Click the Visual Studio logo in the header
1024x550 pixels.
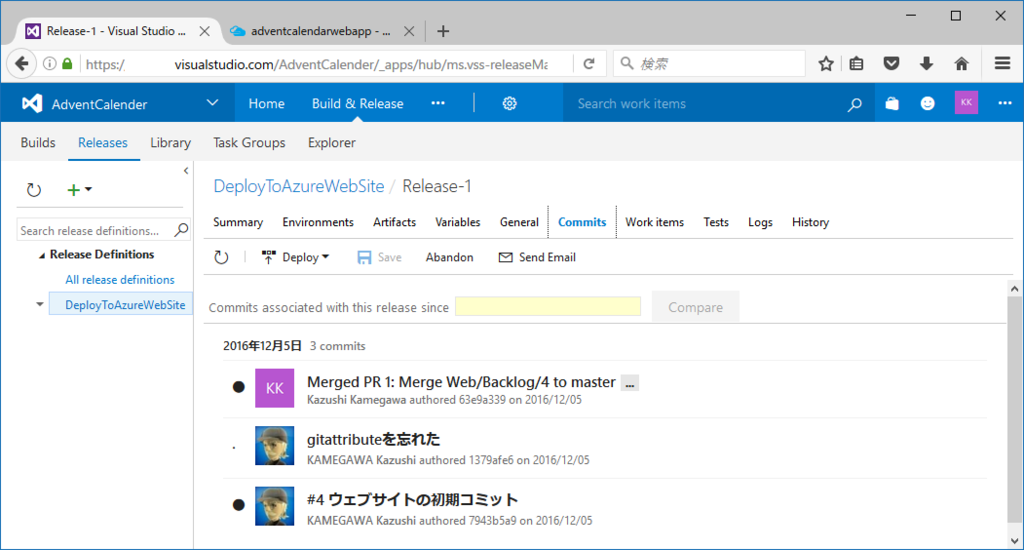(x=32, y=103)
